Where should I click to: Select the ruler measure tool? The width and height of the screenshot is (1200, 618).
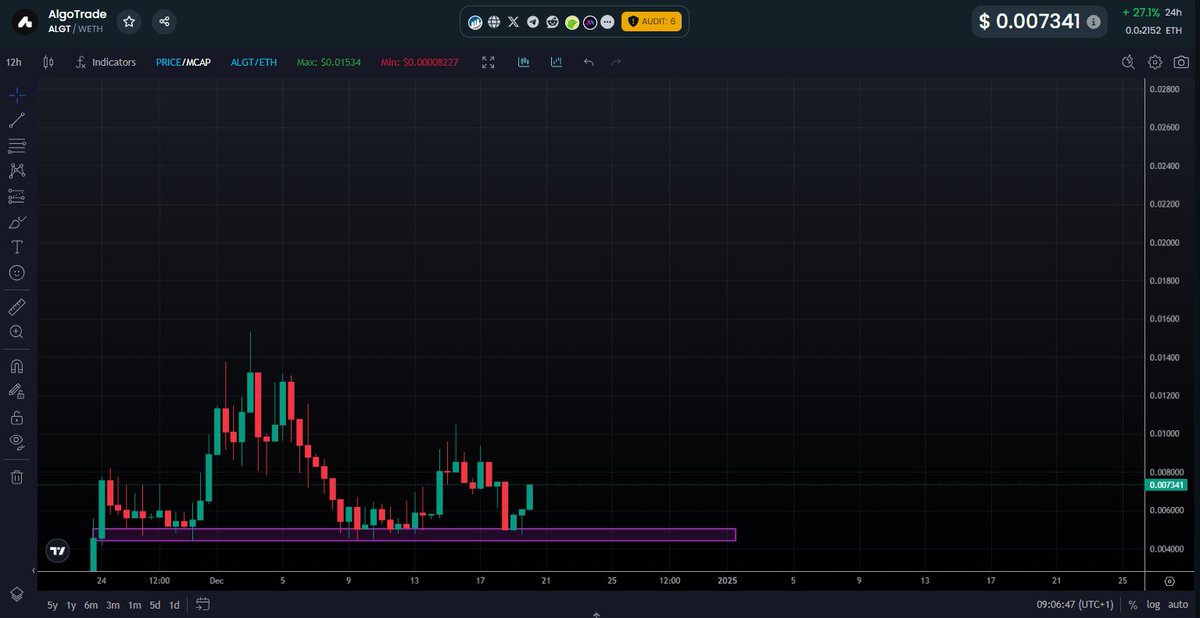click(17, 306)
